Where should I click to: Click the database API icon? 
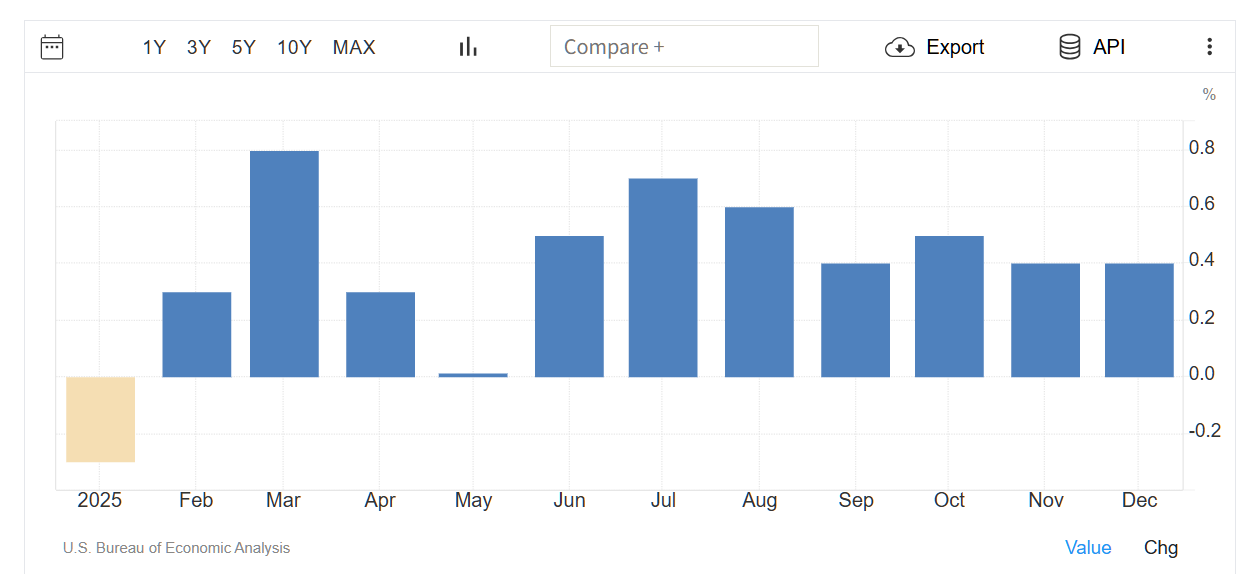coord(1070,47)
